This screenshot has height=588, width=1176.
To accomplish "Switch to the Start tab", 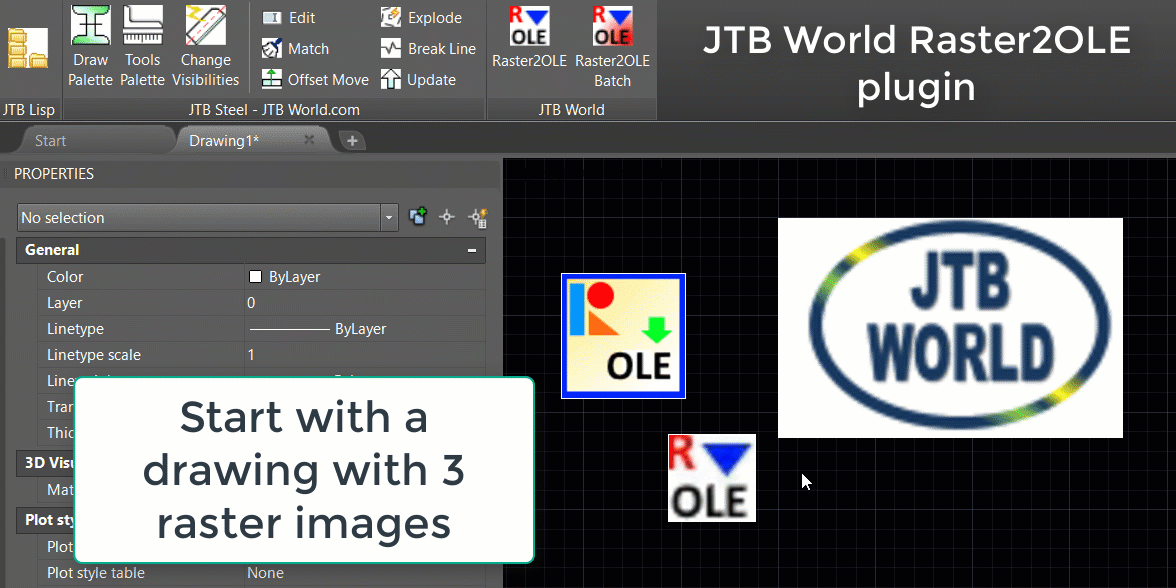I will (x=50, y=140).
